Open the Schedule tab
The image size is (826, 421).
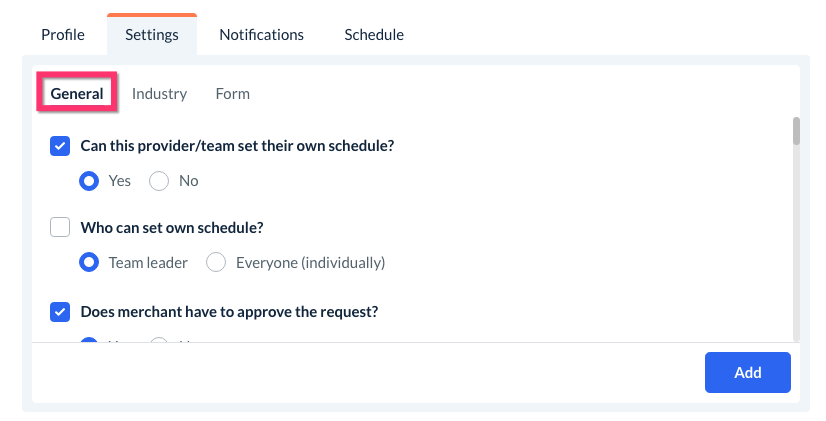tap(374, 35)
